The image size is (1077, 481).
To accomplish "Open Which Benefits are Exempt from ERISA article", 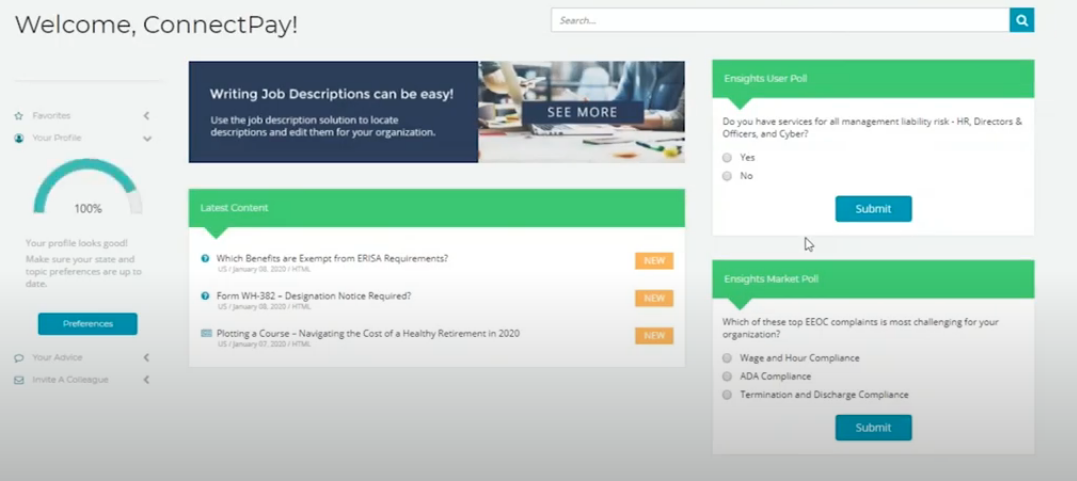I will [332, 258].
